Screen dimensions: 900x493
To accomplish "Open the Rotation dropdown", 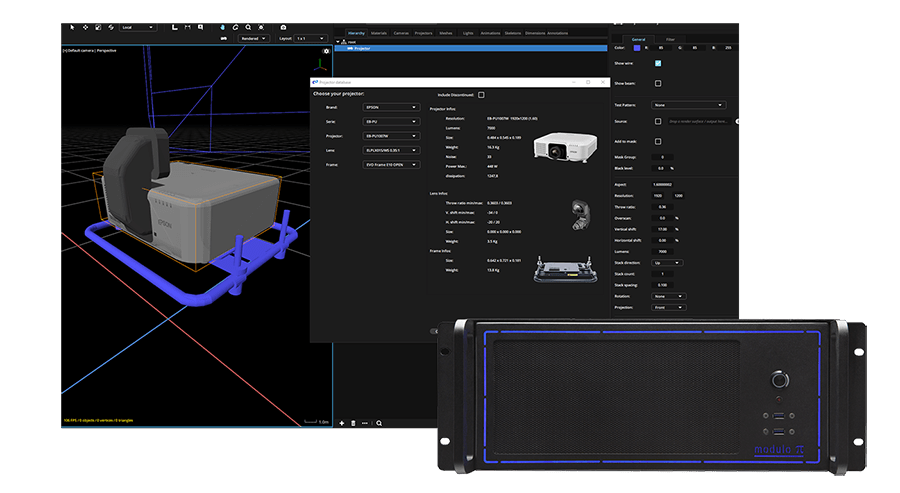I will click(669, 296).
